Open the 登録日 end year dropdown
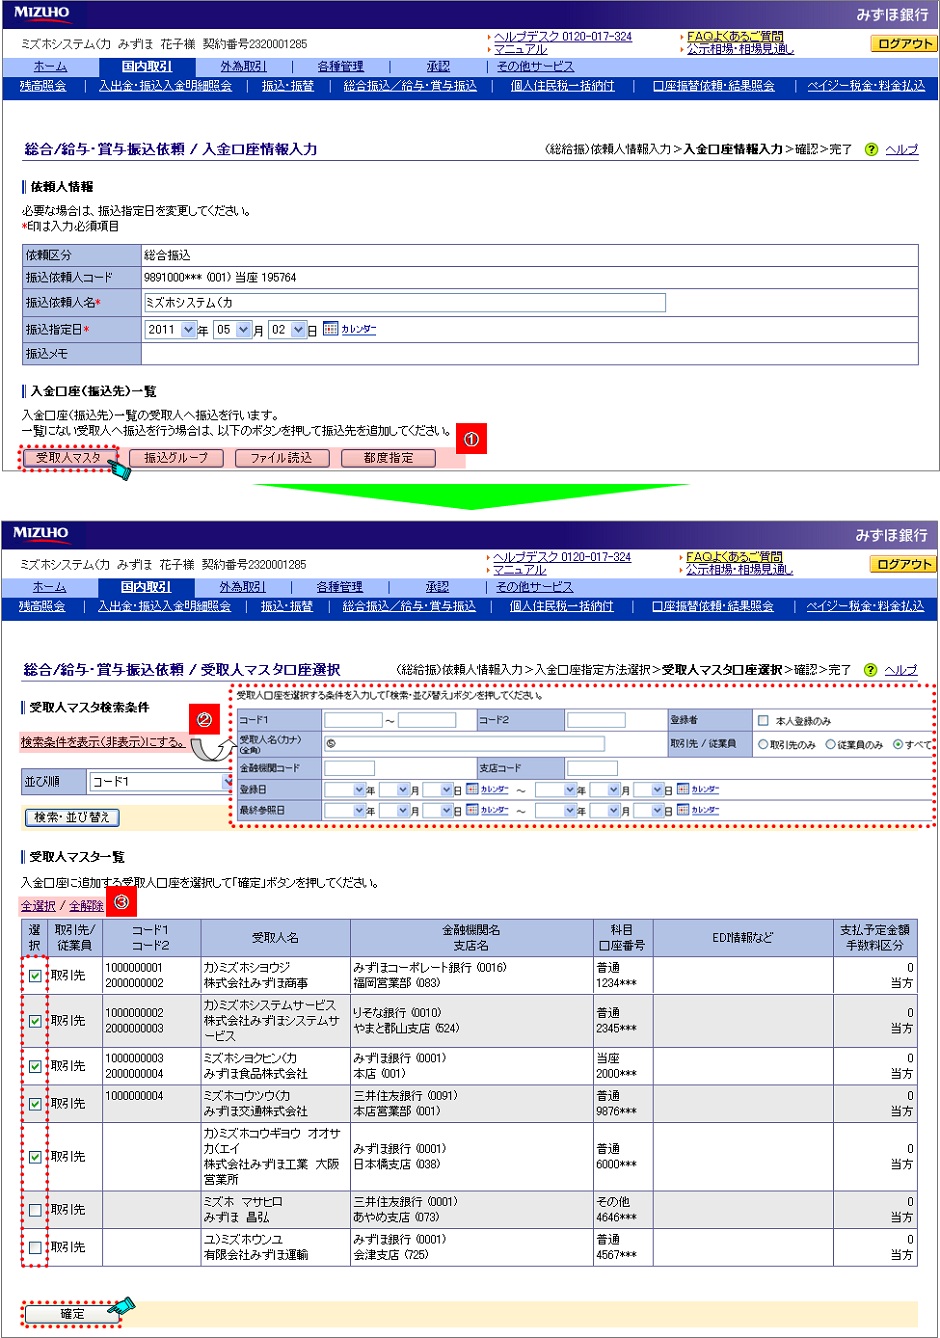Screen dimensions: 940x1338 pyautogui.click(x=556, y=790)
